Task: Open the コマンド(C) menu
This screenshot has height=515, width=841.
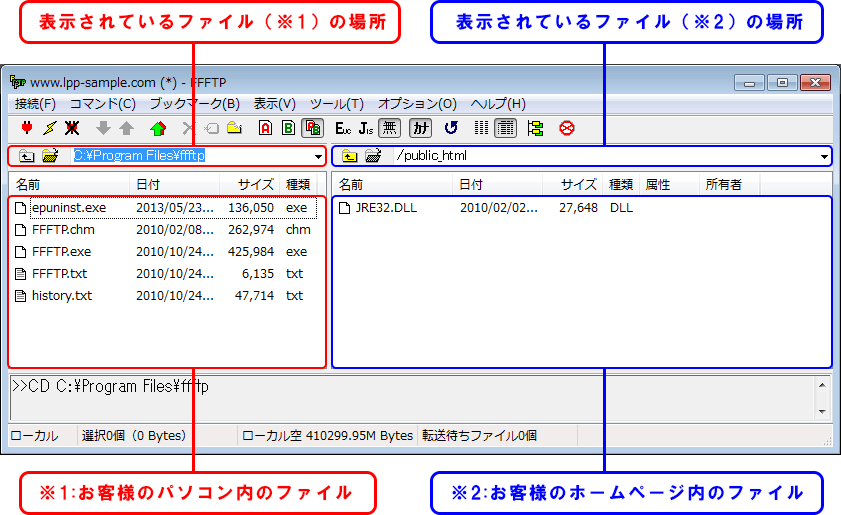Action: tap(103, 104)
